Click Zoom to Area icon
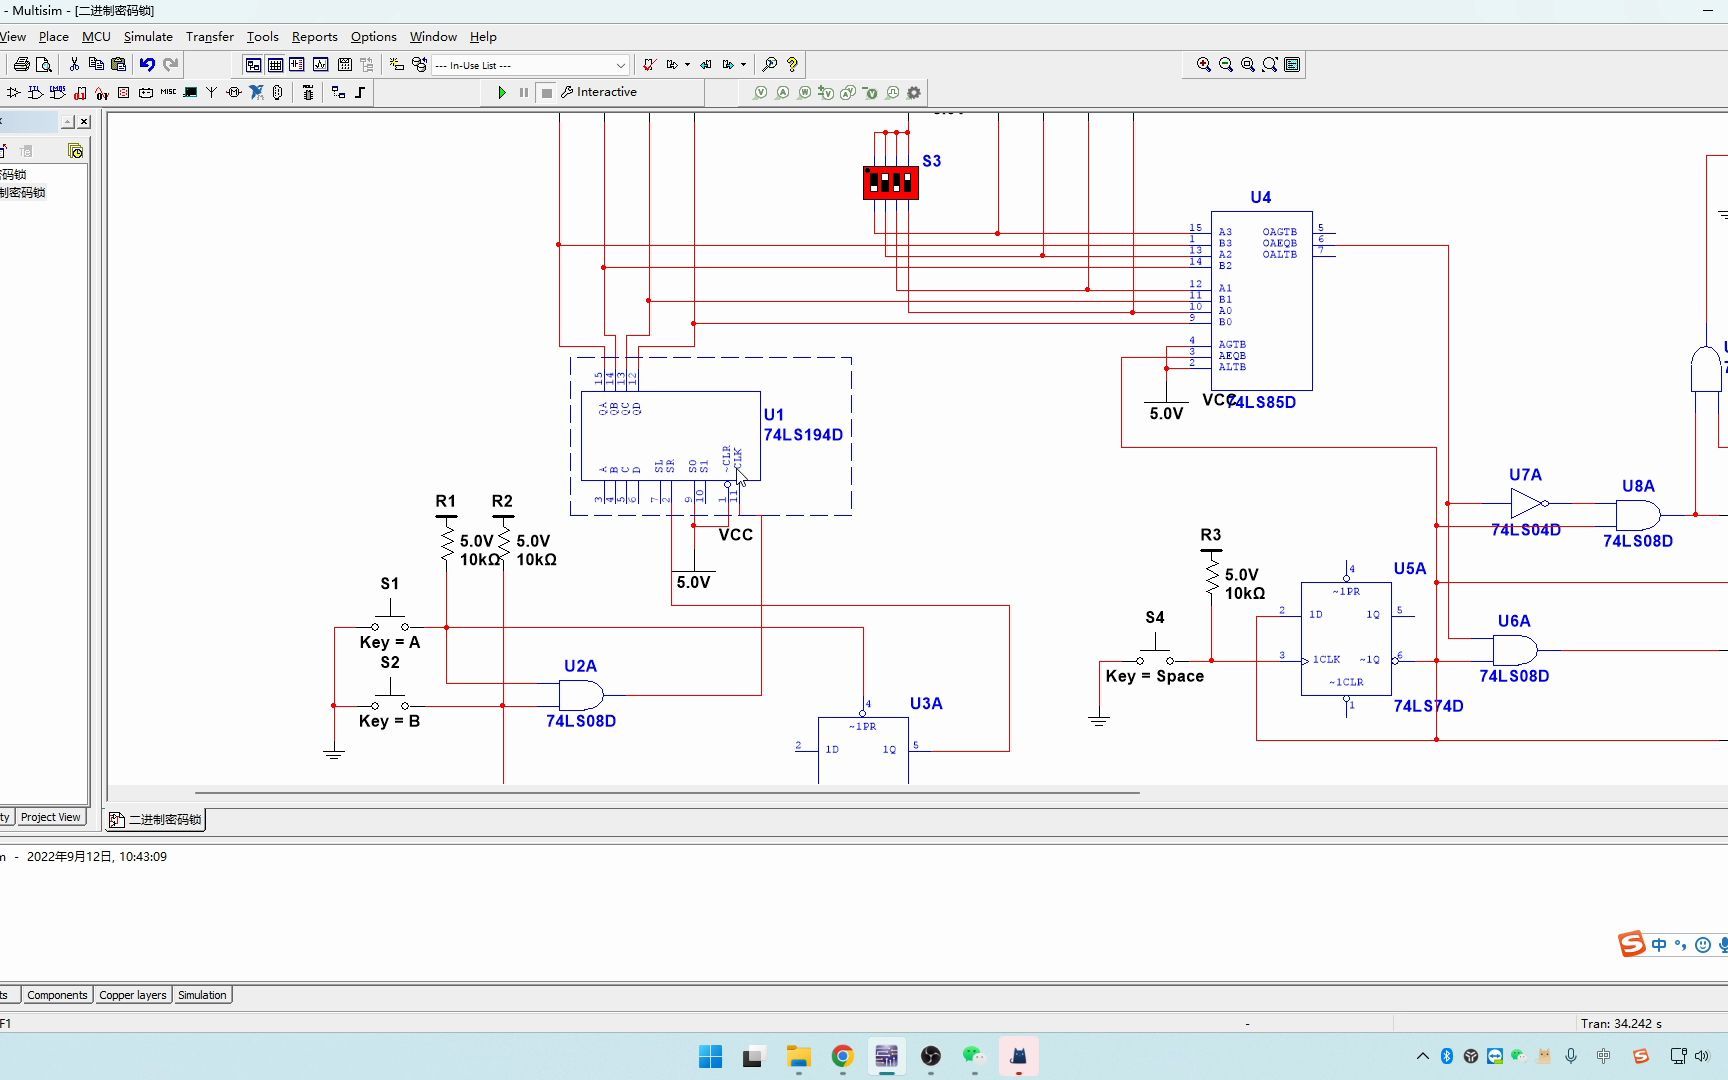Image resolution: width=1728 pixels, height=1080 pixels. pyautogui.click(x=1247, y=64)
